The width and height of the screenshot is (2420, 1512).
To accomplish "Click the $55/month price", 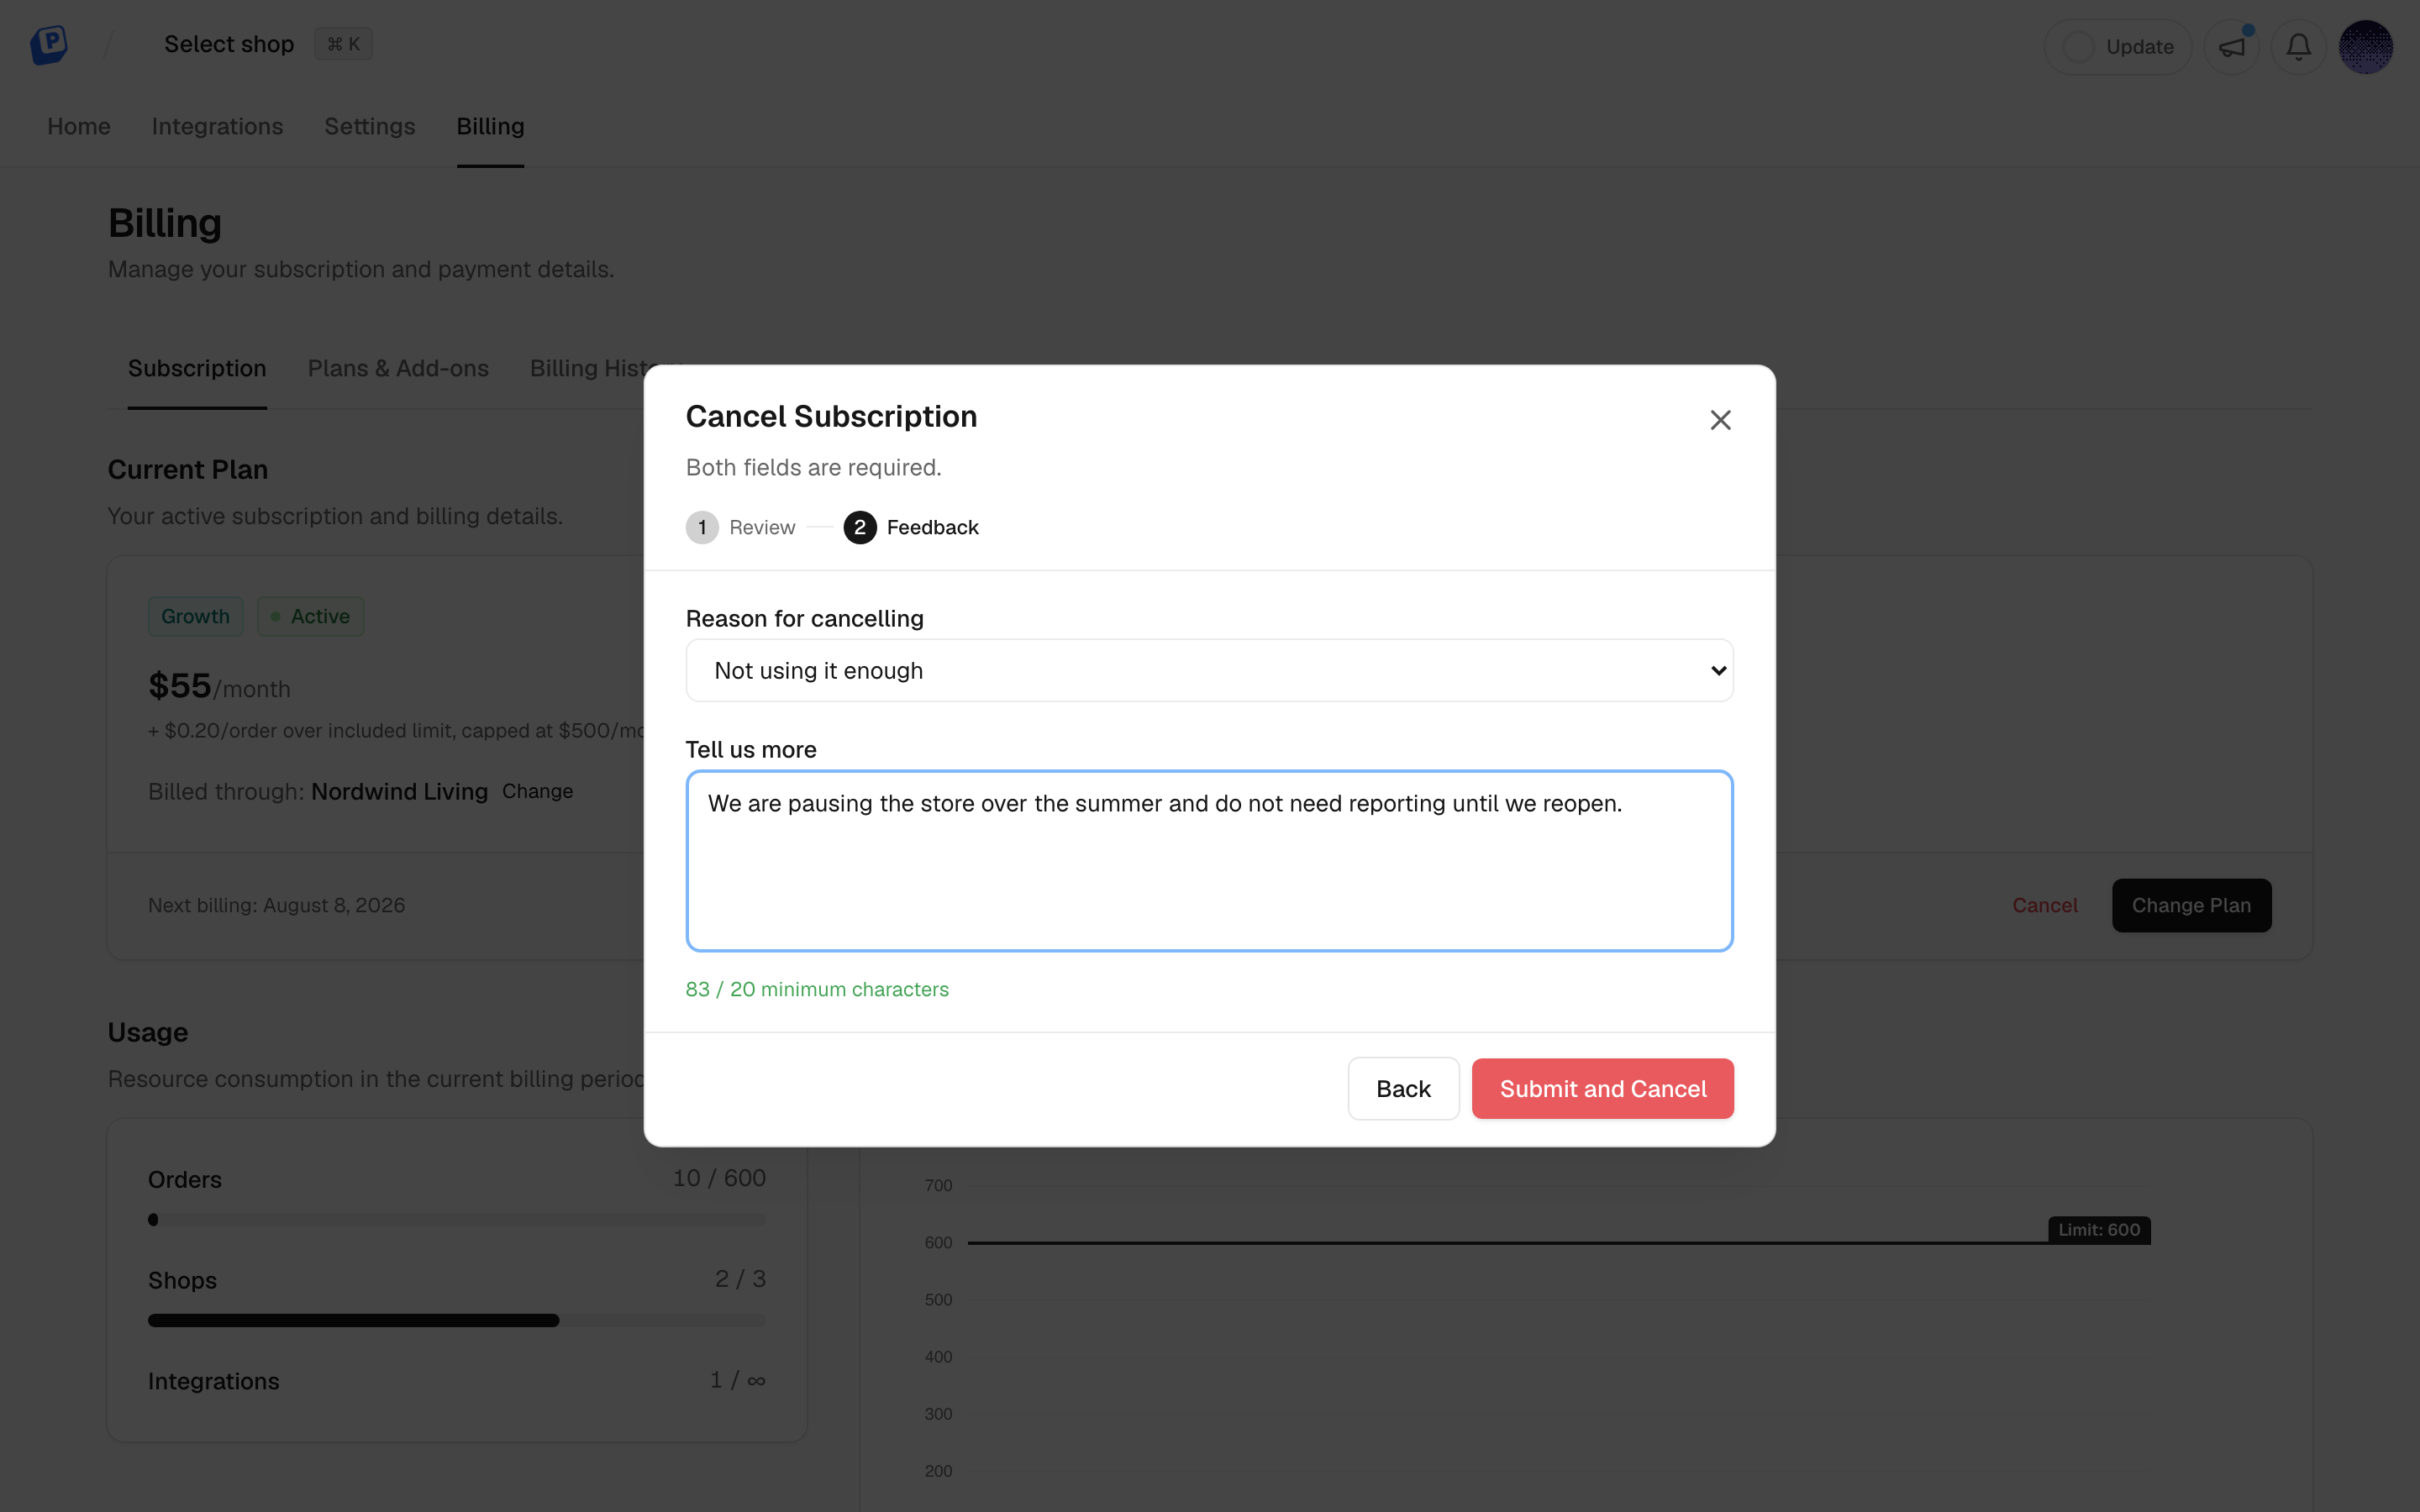I will [219, 686].
